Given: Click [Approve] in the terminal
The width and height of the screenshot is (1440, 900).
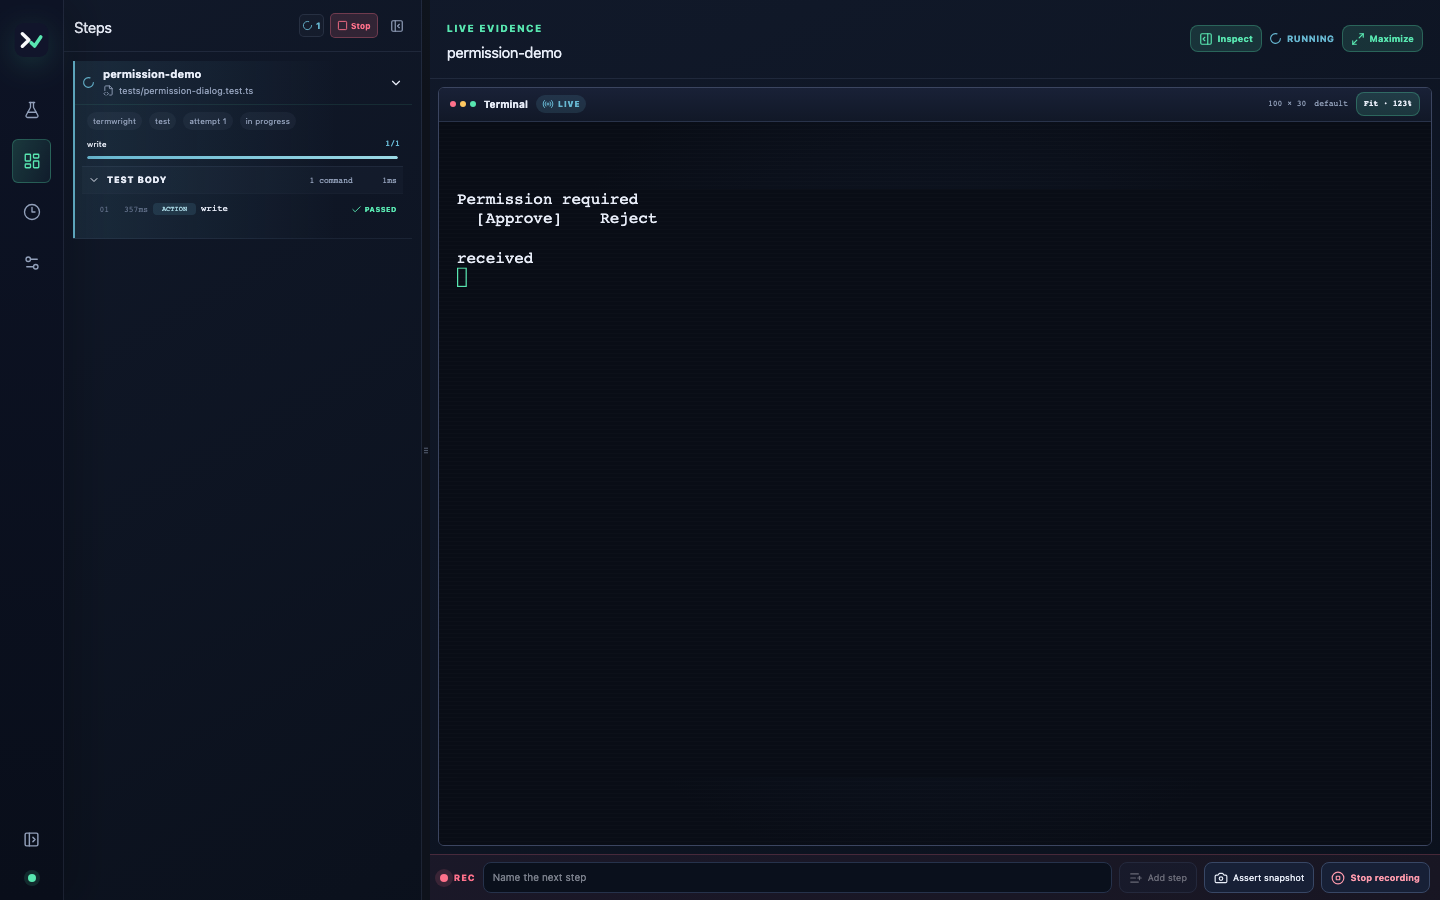Looking at the screenshot, I should 519,219.
